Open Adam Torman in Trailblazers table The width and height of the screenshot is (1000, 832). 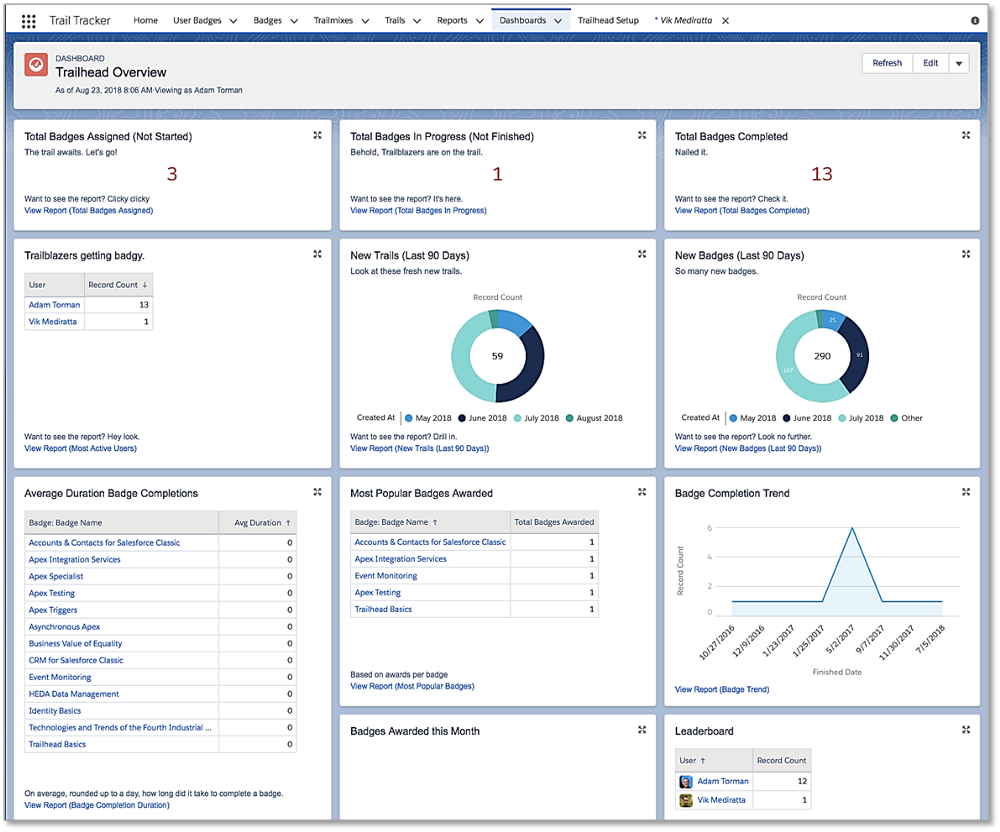click(54, 305)
